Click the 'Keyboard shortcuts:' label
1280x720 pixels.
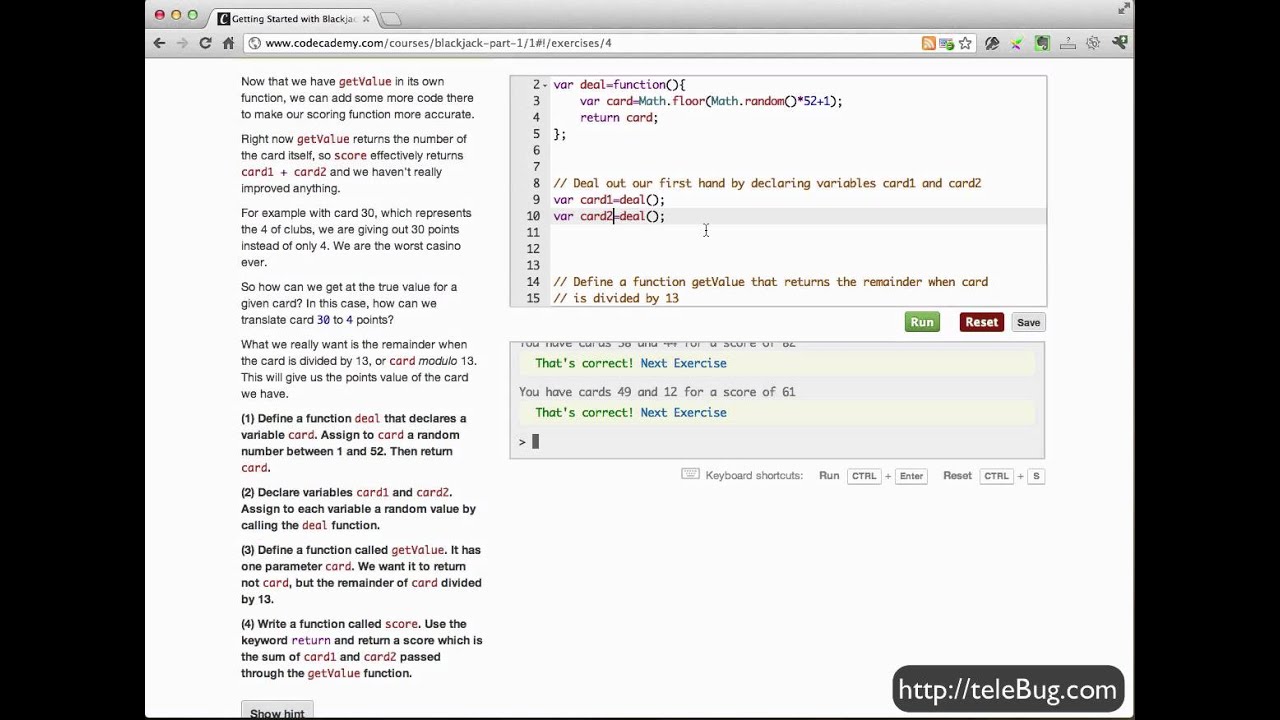[x=754, y=475]
